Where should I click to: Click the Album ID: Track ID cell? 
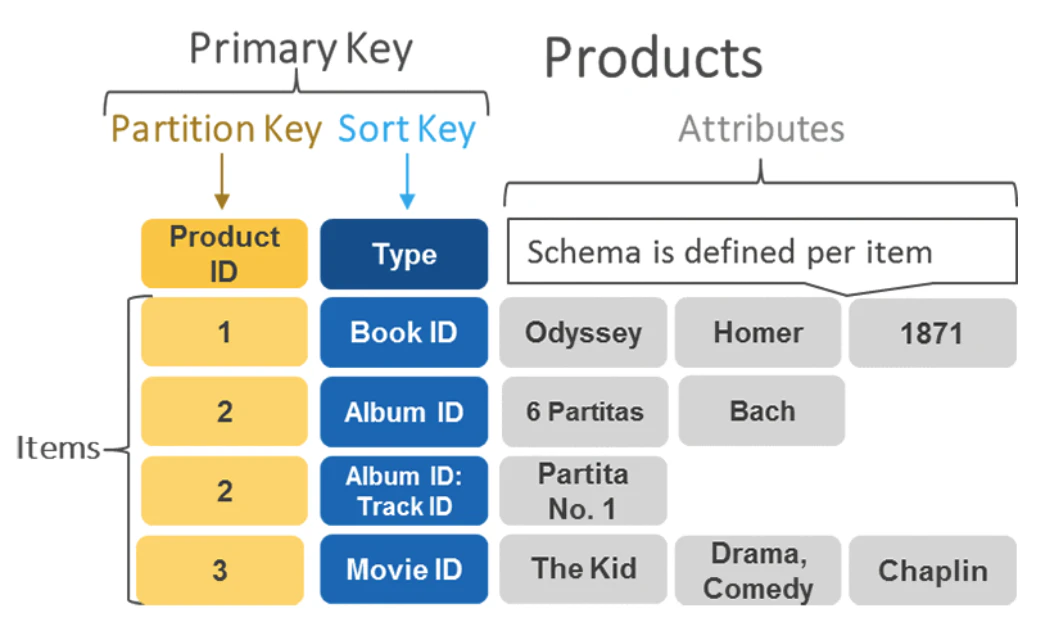(404, 491)
